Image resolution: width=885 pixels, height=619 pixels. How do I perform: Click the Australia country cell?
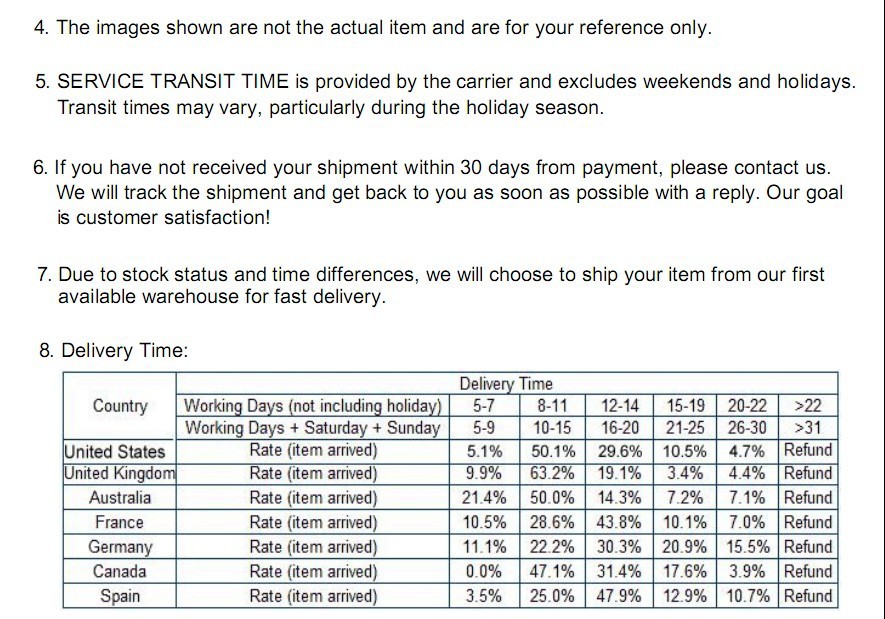pyautogui.click(x=120, y=498)
